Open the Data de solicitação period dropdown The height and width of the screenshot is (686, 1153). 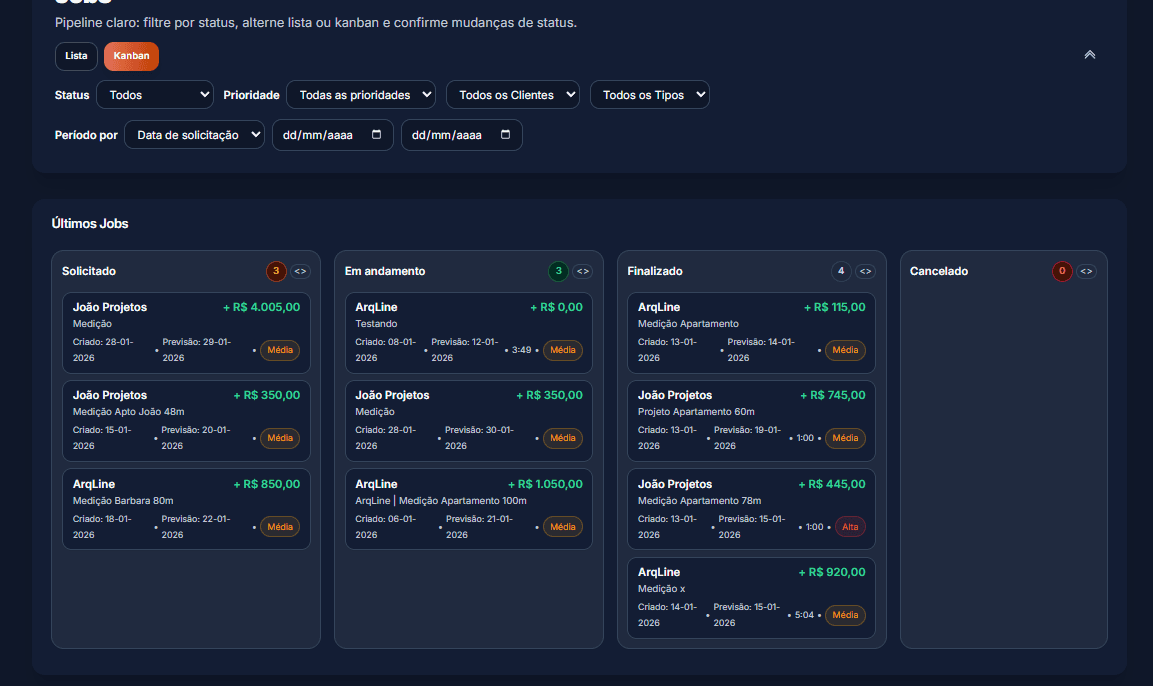tap(194, 135)
